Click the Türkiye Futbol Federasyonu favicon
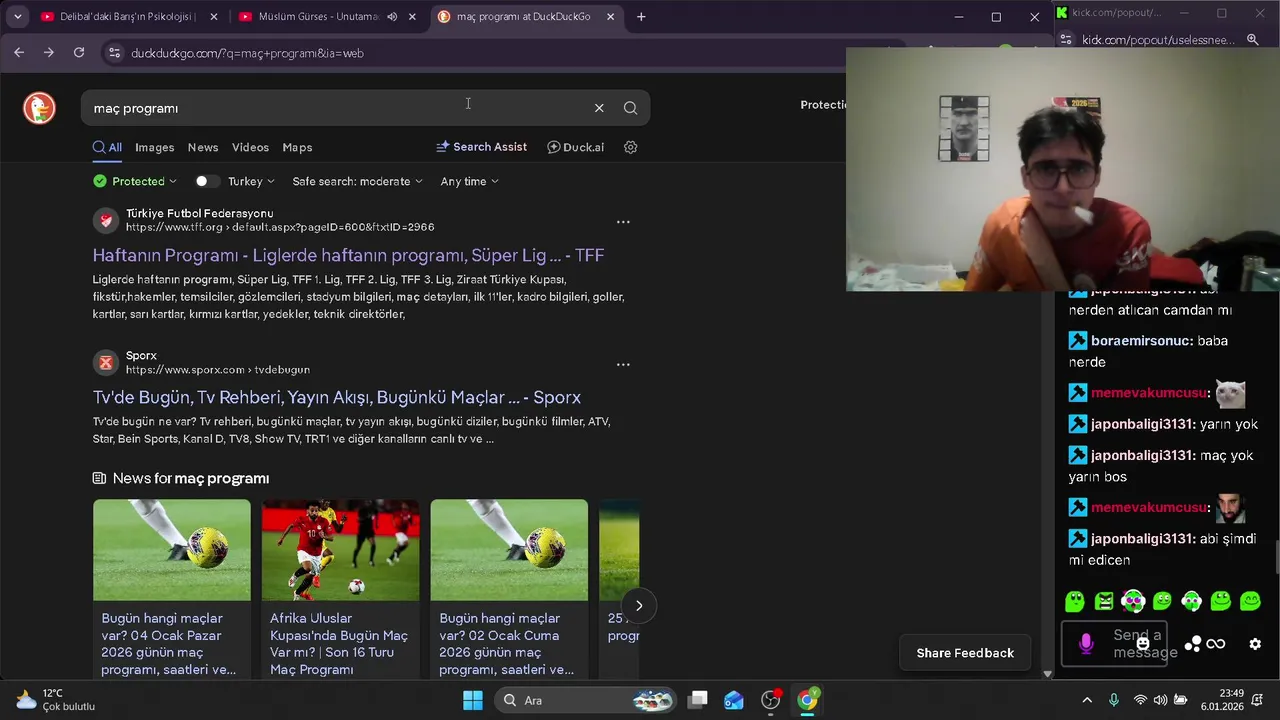The width and height of the screenshot is (1280, 720). [x=105, y=220]
